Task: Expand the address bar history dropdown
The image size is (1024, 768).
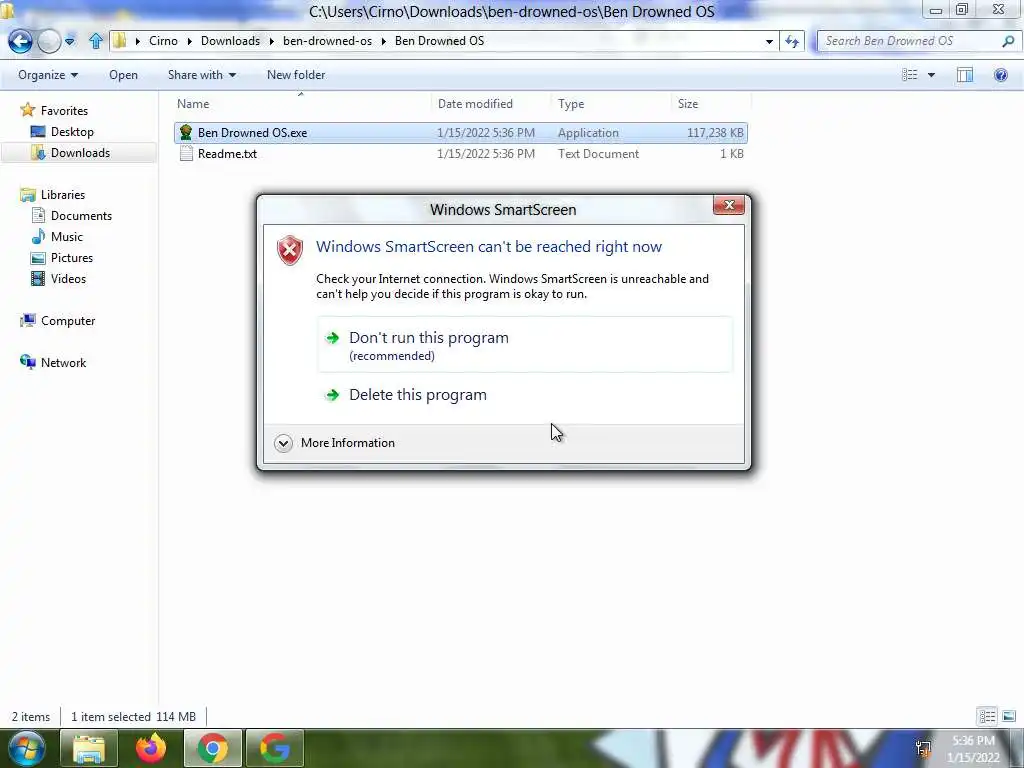Action: (x=769, y=41)
